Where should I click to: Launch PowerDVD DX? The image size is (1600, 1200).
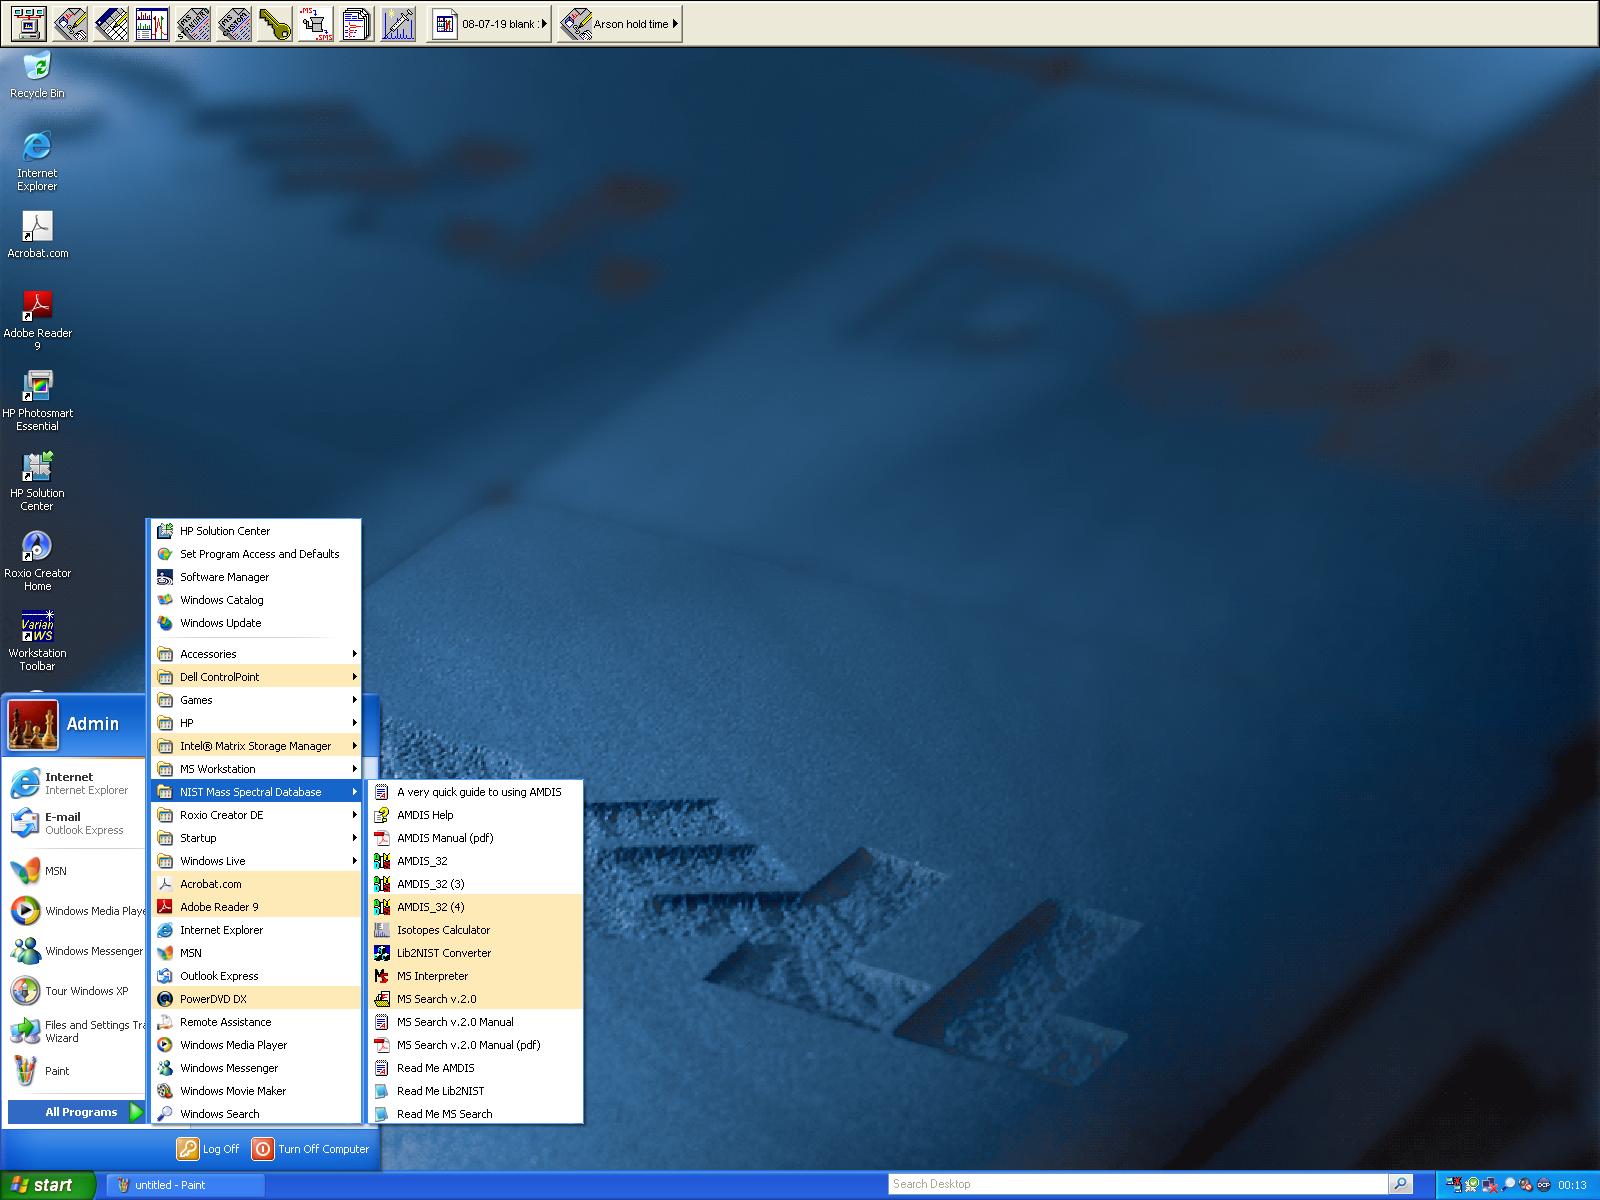point(256,999)
